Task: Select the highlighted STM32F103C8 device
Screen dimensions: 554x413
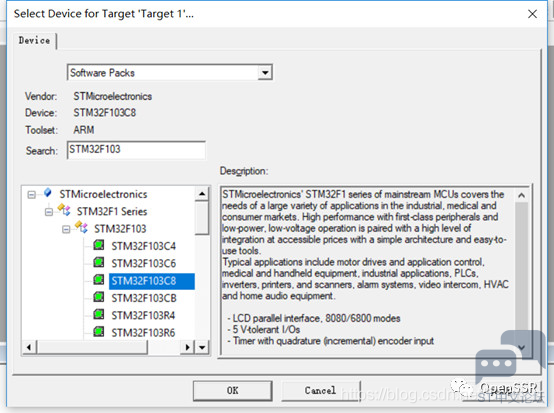Action: tap(152, 281)
